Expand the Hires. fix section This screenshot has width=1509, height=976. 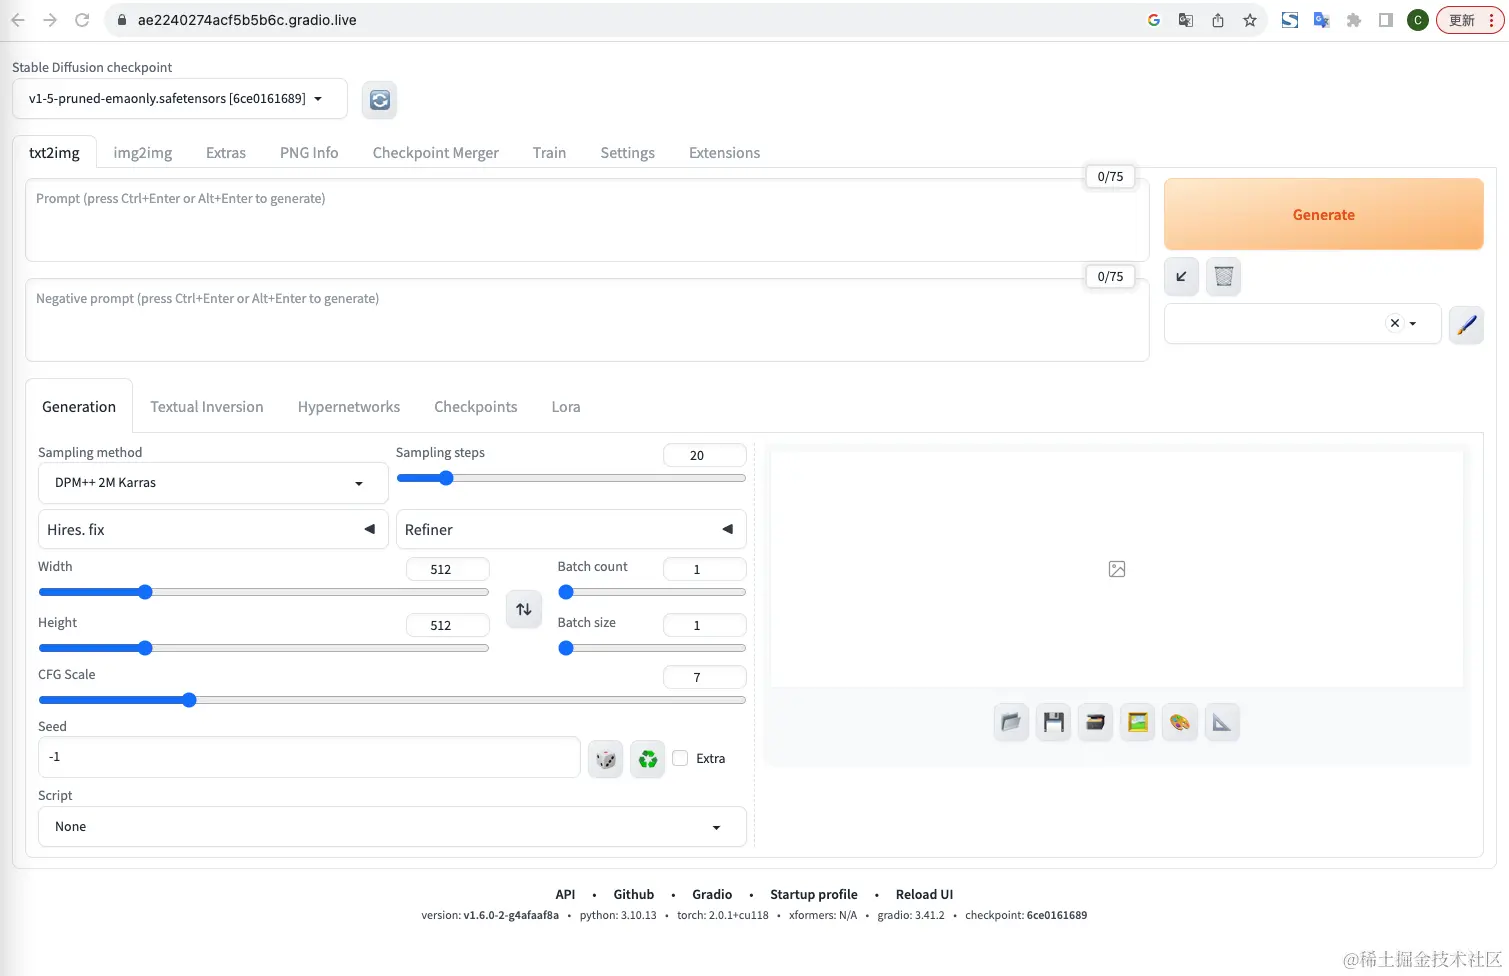point(213,529)
